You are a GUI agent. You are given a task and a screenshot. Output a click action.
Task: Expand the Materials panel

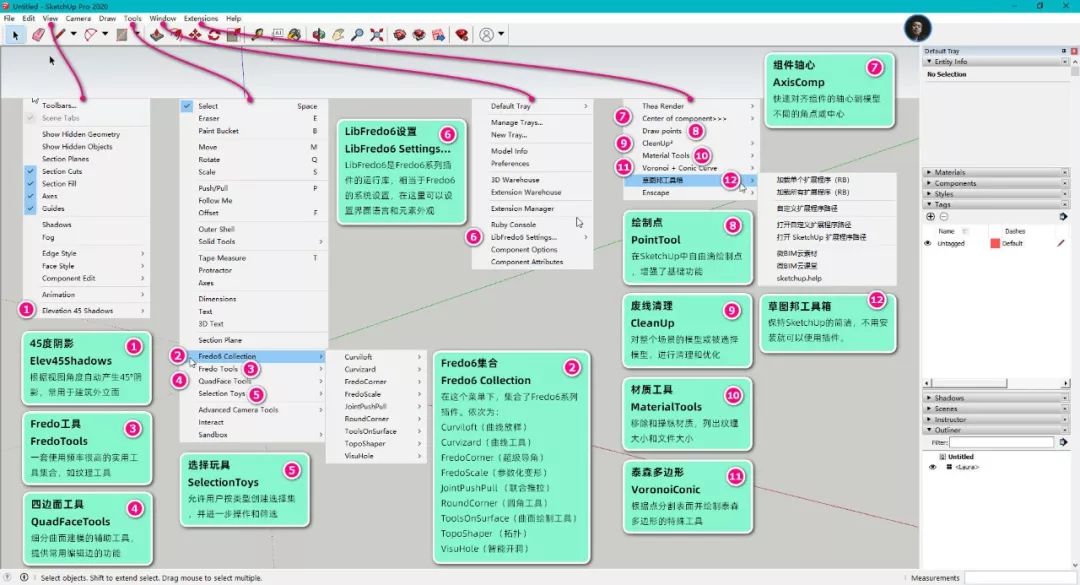point(929,172)
